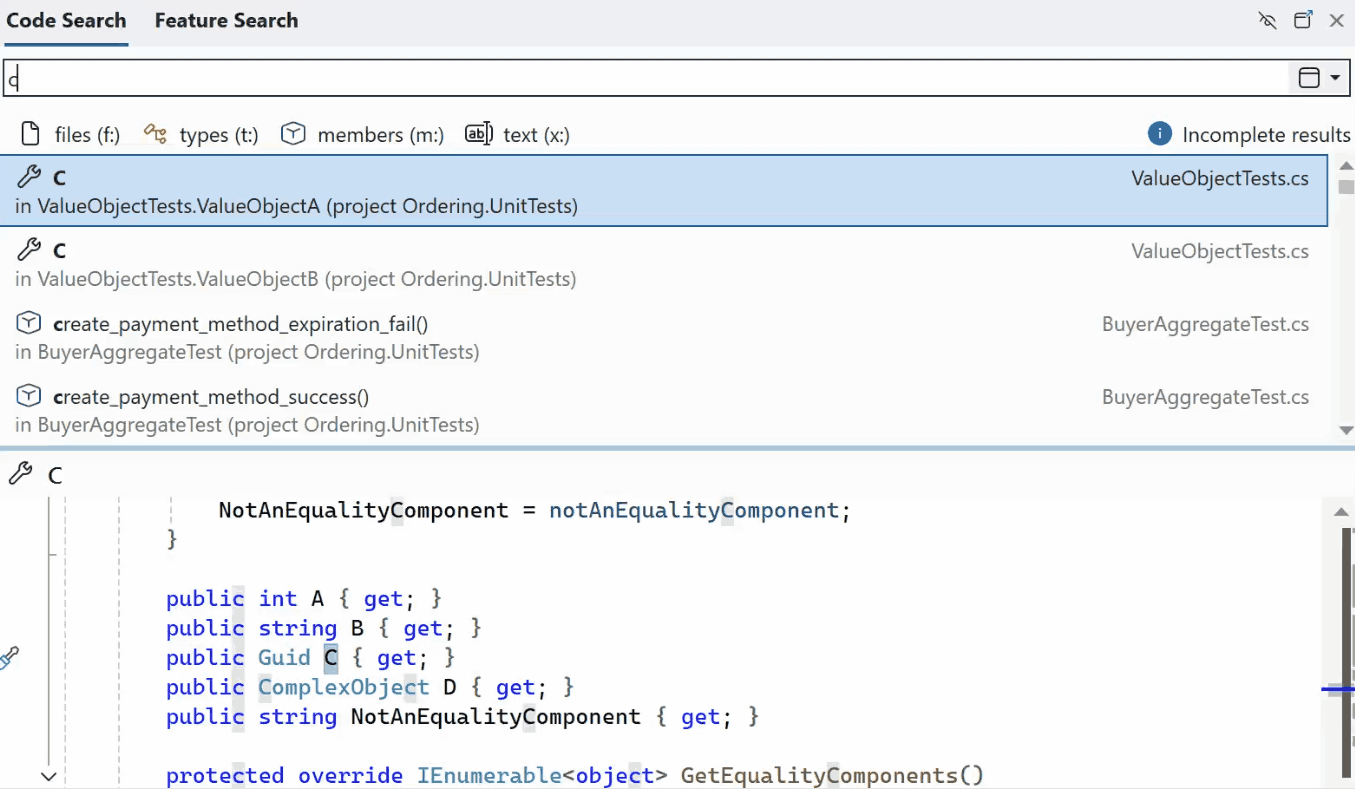This screenshot has height=789, width=1355.
Task: Click wrench icon of the ValueObjectB result
Action: (x=29, y=250)
